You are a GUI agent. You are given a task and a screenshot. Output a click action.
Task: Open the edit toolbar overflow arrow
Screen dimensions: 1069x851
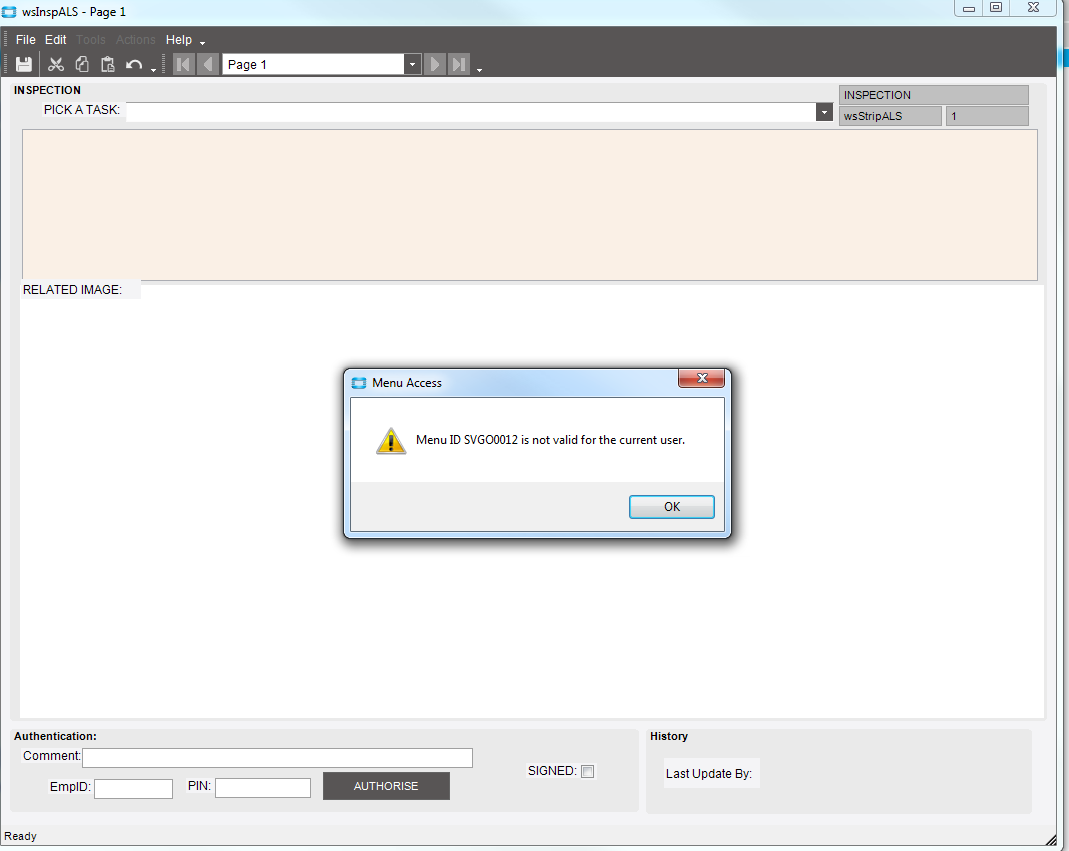(x=153, y=70)
